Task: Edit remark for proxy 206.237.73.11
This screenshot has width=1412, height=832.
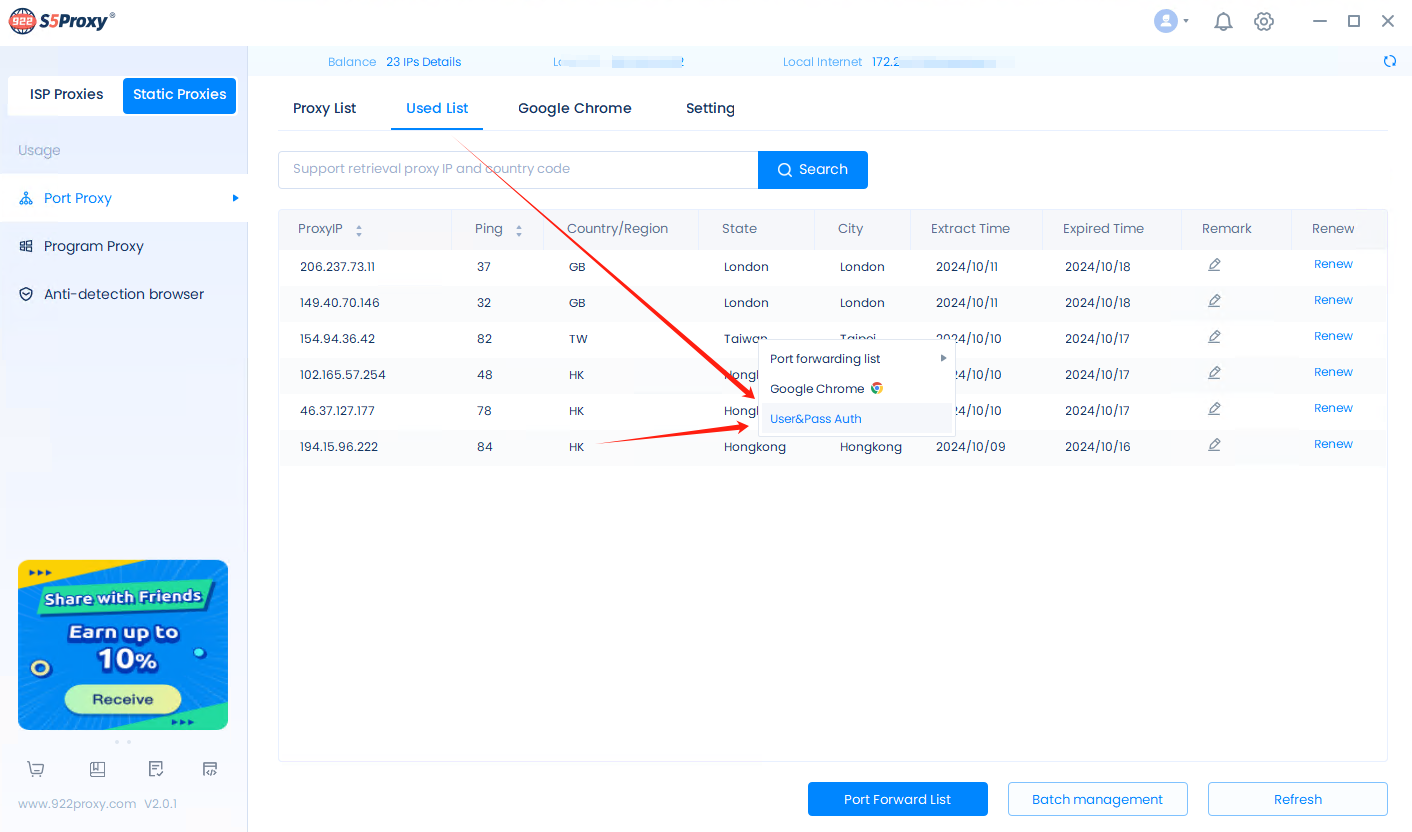Action: click(x=1214, y=265)
